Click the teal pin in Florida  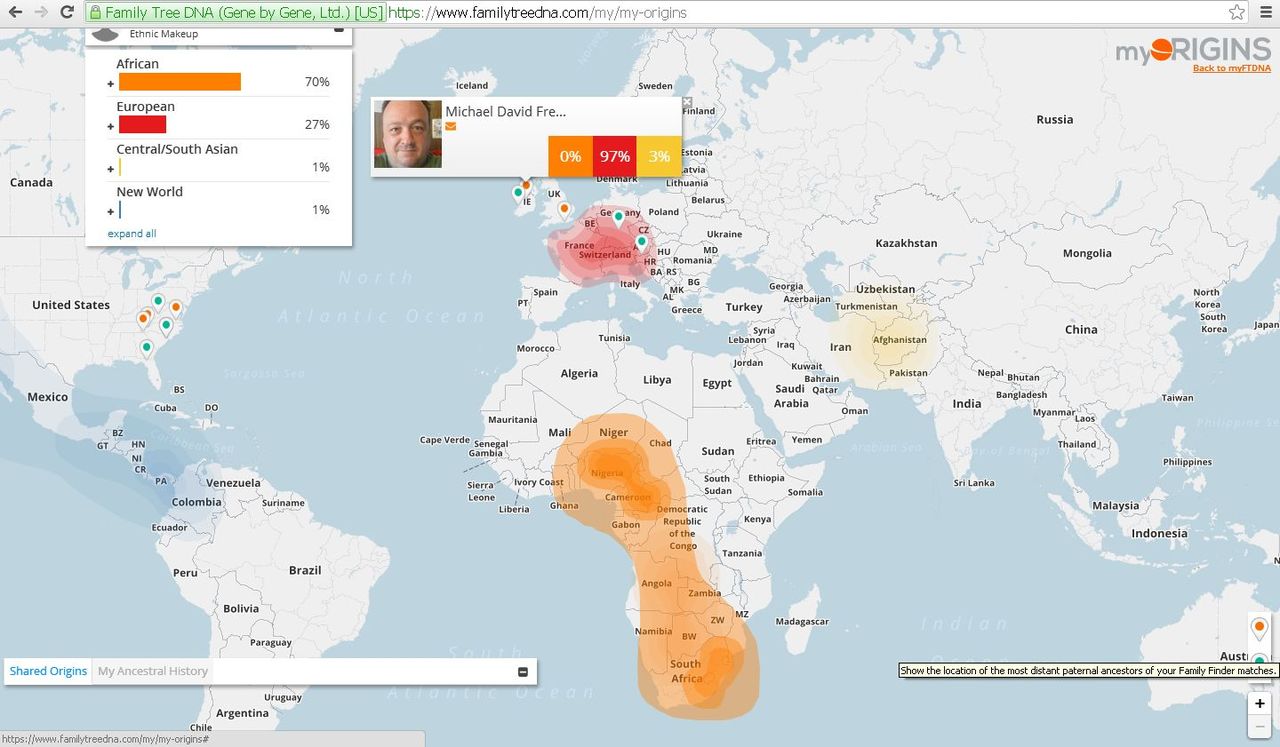coord(147,348)
